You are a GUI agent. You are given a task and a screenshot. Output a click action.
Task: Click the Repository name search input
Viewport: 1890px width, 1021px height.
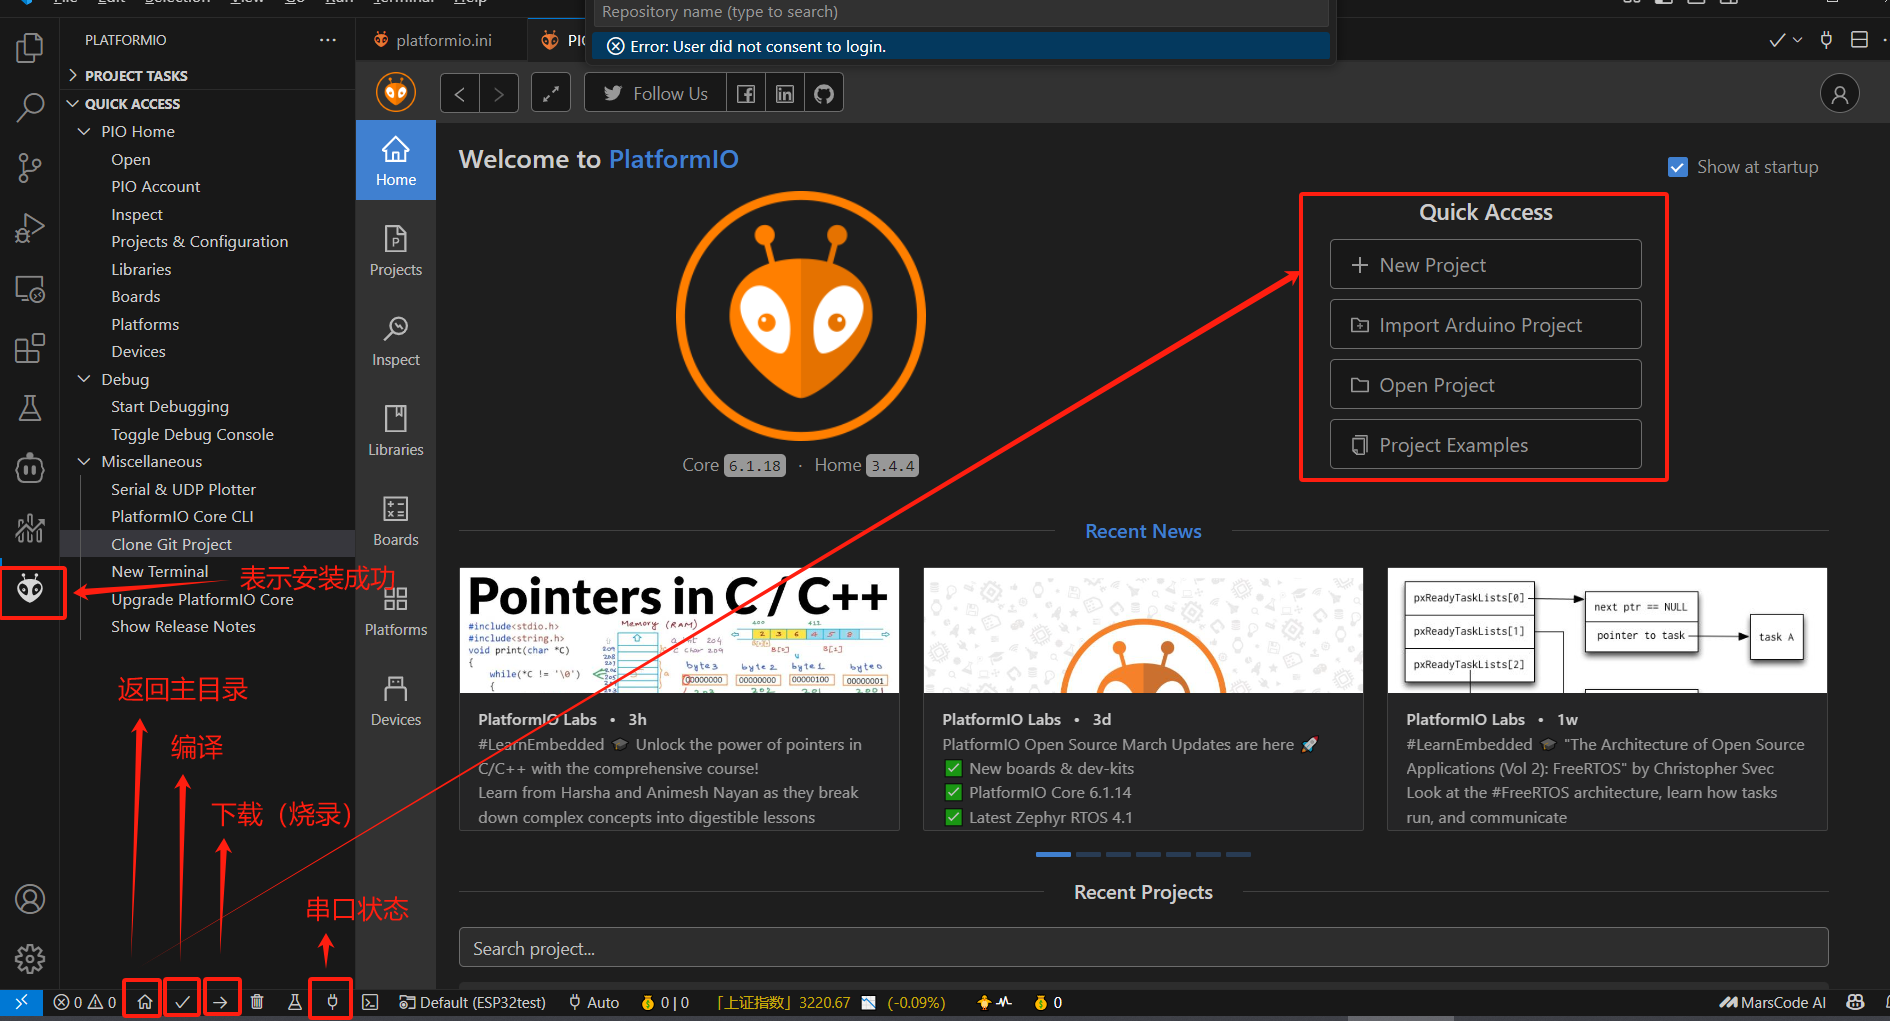click(960, 13)
